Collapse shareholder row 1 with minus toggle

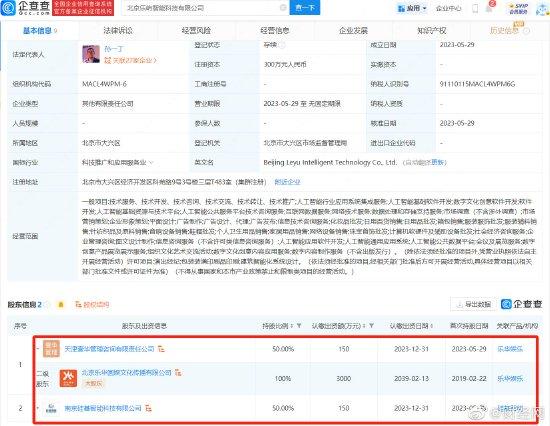38,348
